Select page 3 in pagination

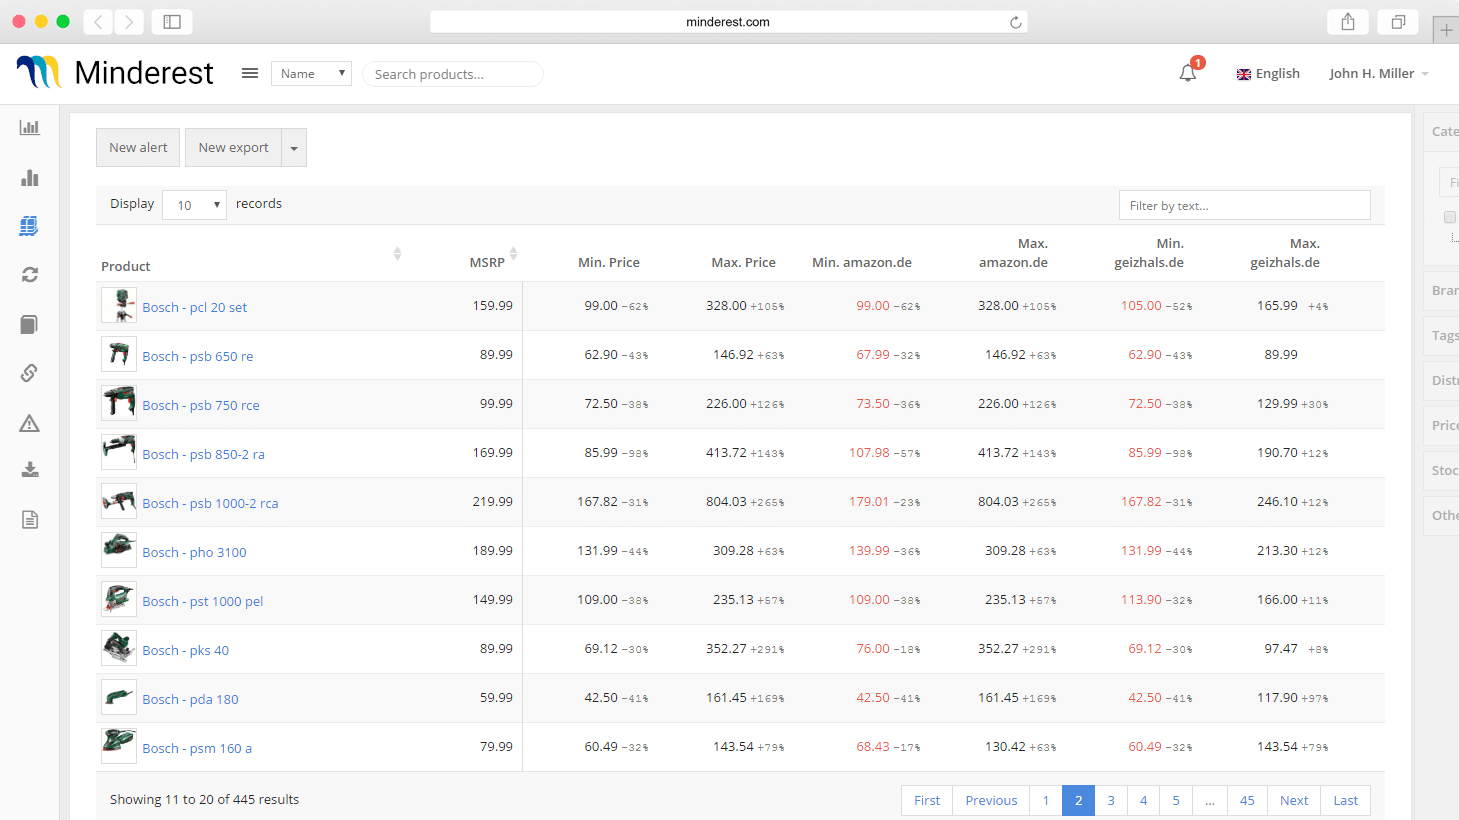(1111, 800)
